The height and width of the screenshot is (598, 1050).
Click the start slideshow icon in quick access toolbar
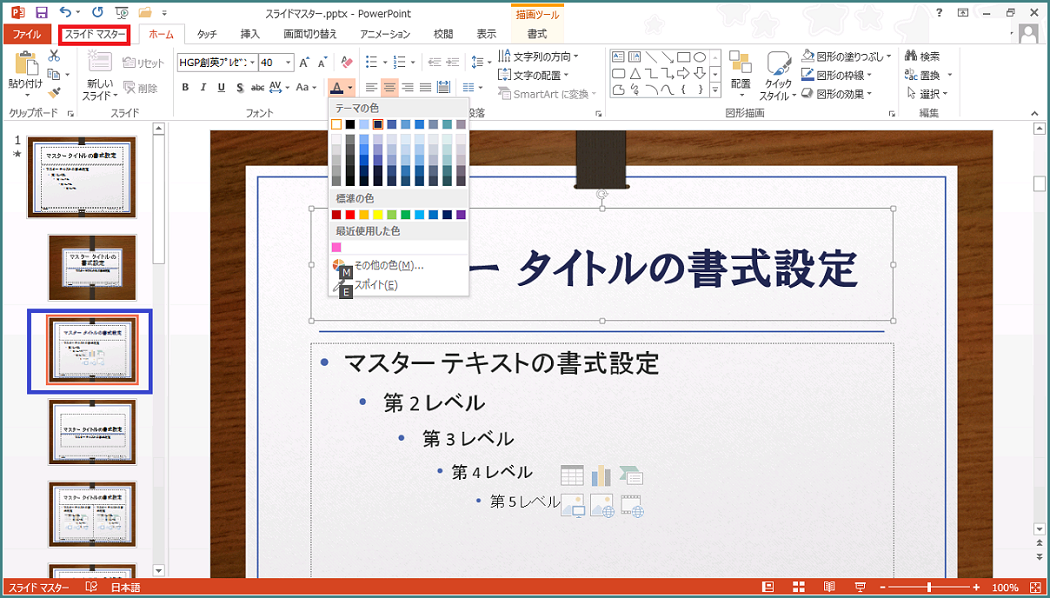coord(121,13)
